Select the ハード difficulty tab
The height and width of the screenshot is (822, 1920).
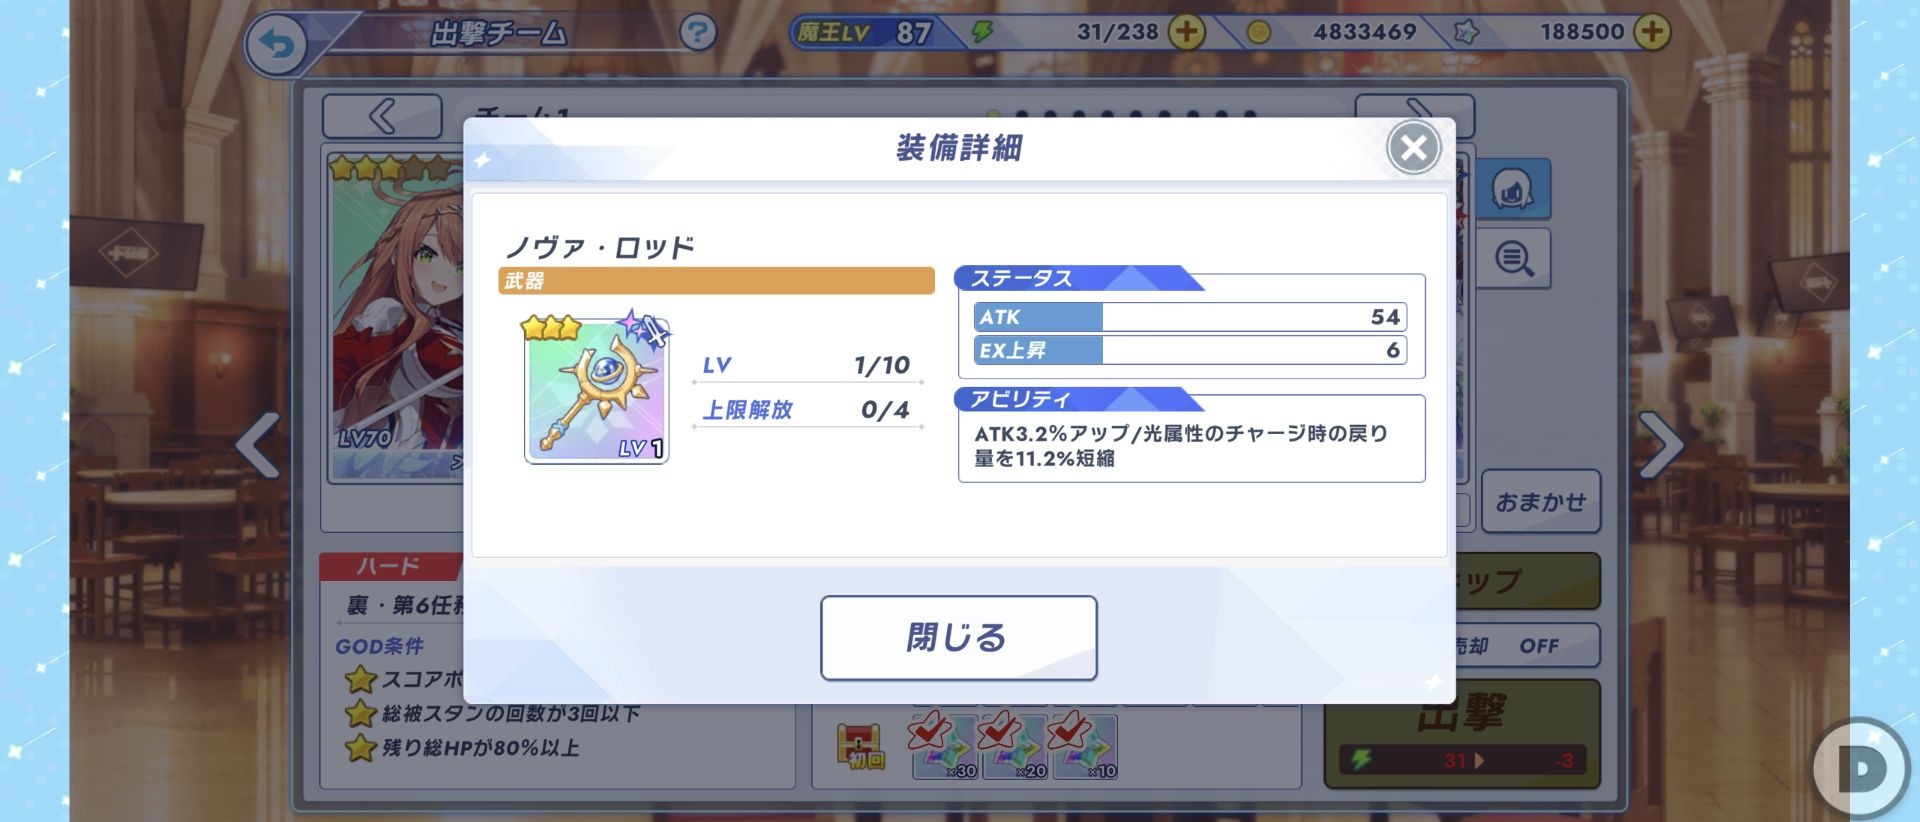[x=390, y=566]
